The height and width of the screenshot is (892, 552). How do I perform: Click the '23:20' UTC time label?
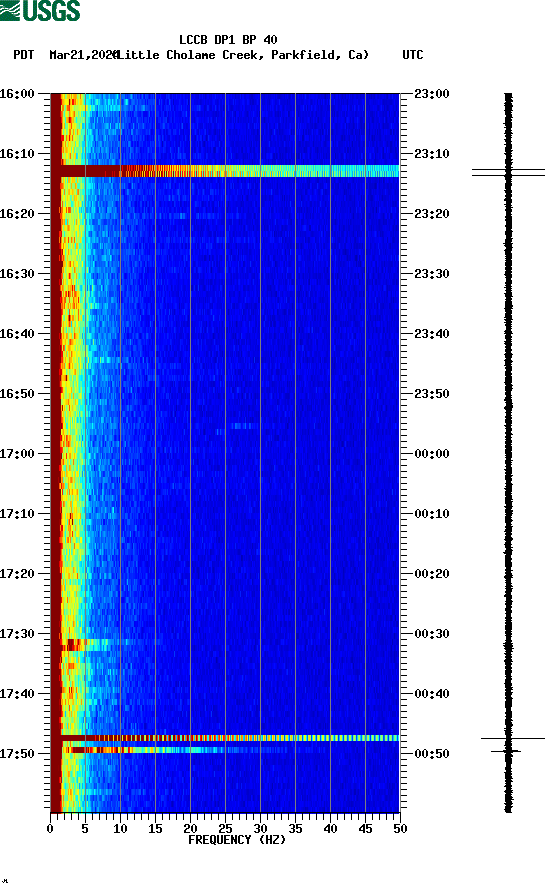pos(432,214)
